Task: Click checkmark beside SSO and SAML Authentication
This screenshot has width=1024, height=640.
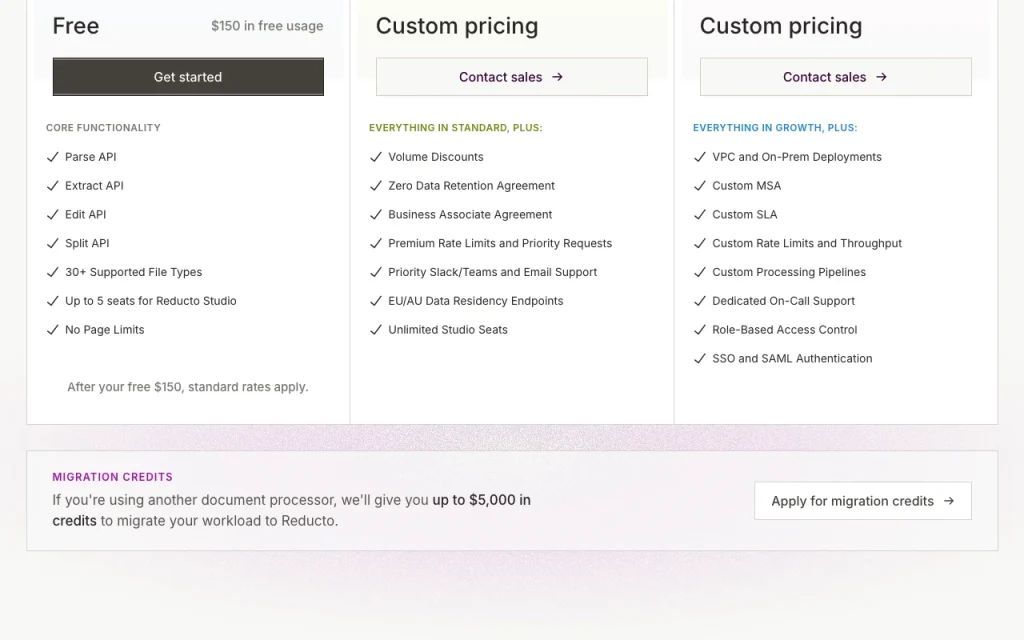Action: pos(699,358)
